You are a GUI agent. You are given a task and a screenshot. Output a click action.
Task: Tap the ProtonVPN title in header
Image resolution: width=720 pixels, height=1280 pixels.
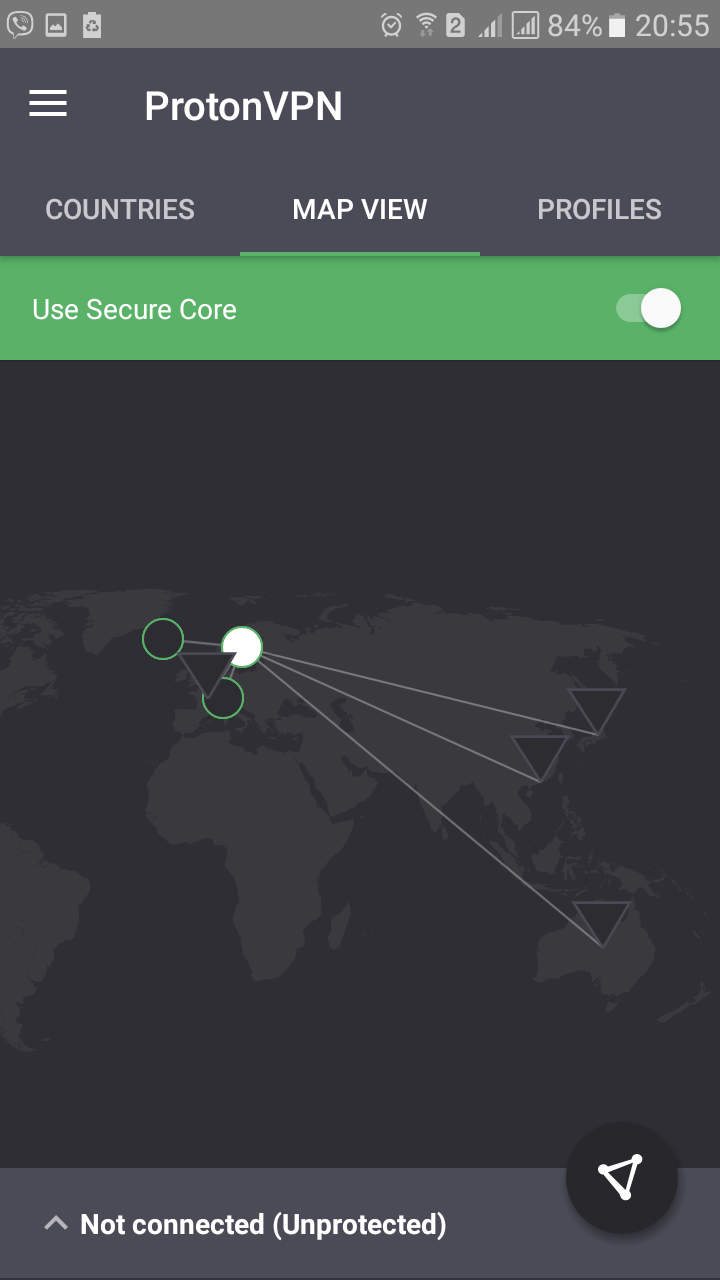[243, 106]
